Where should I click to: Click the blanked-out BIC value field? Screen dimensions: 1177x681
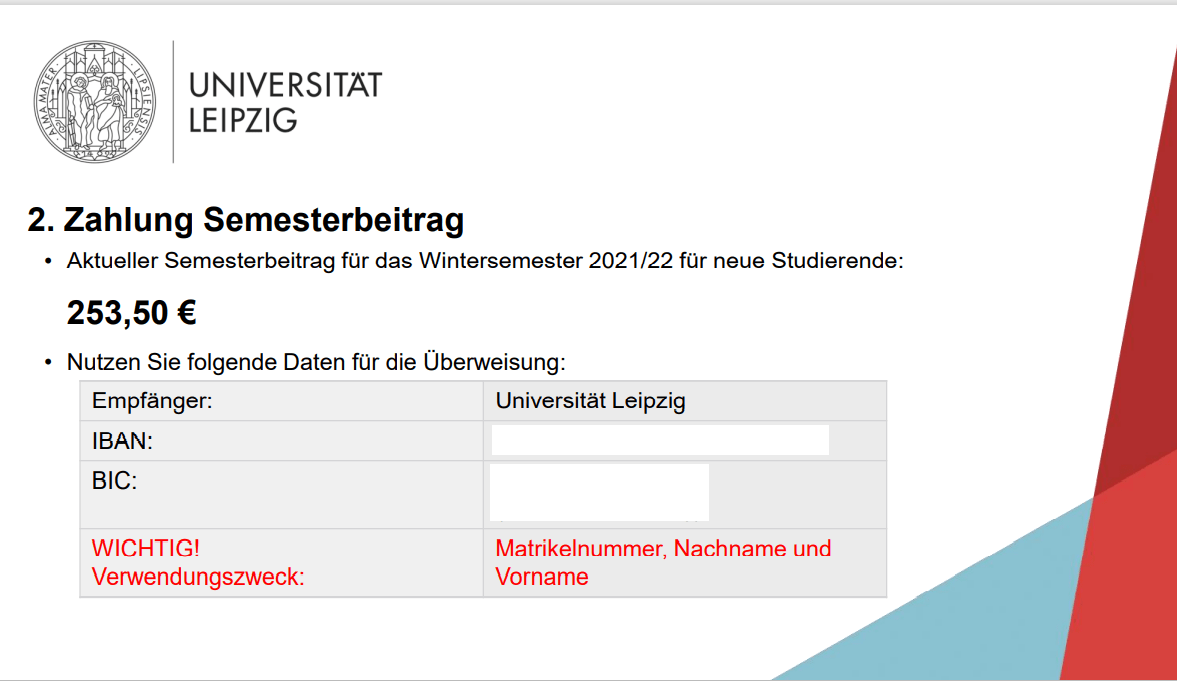tap(599, 493)
